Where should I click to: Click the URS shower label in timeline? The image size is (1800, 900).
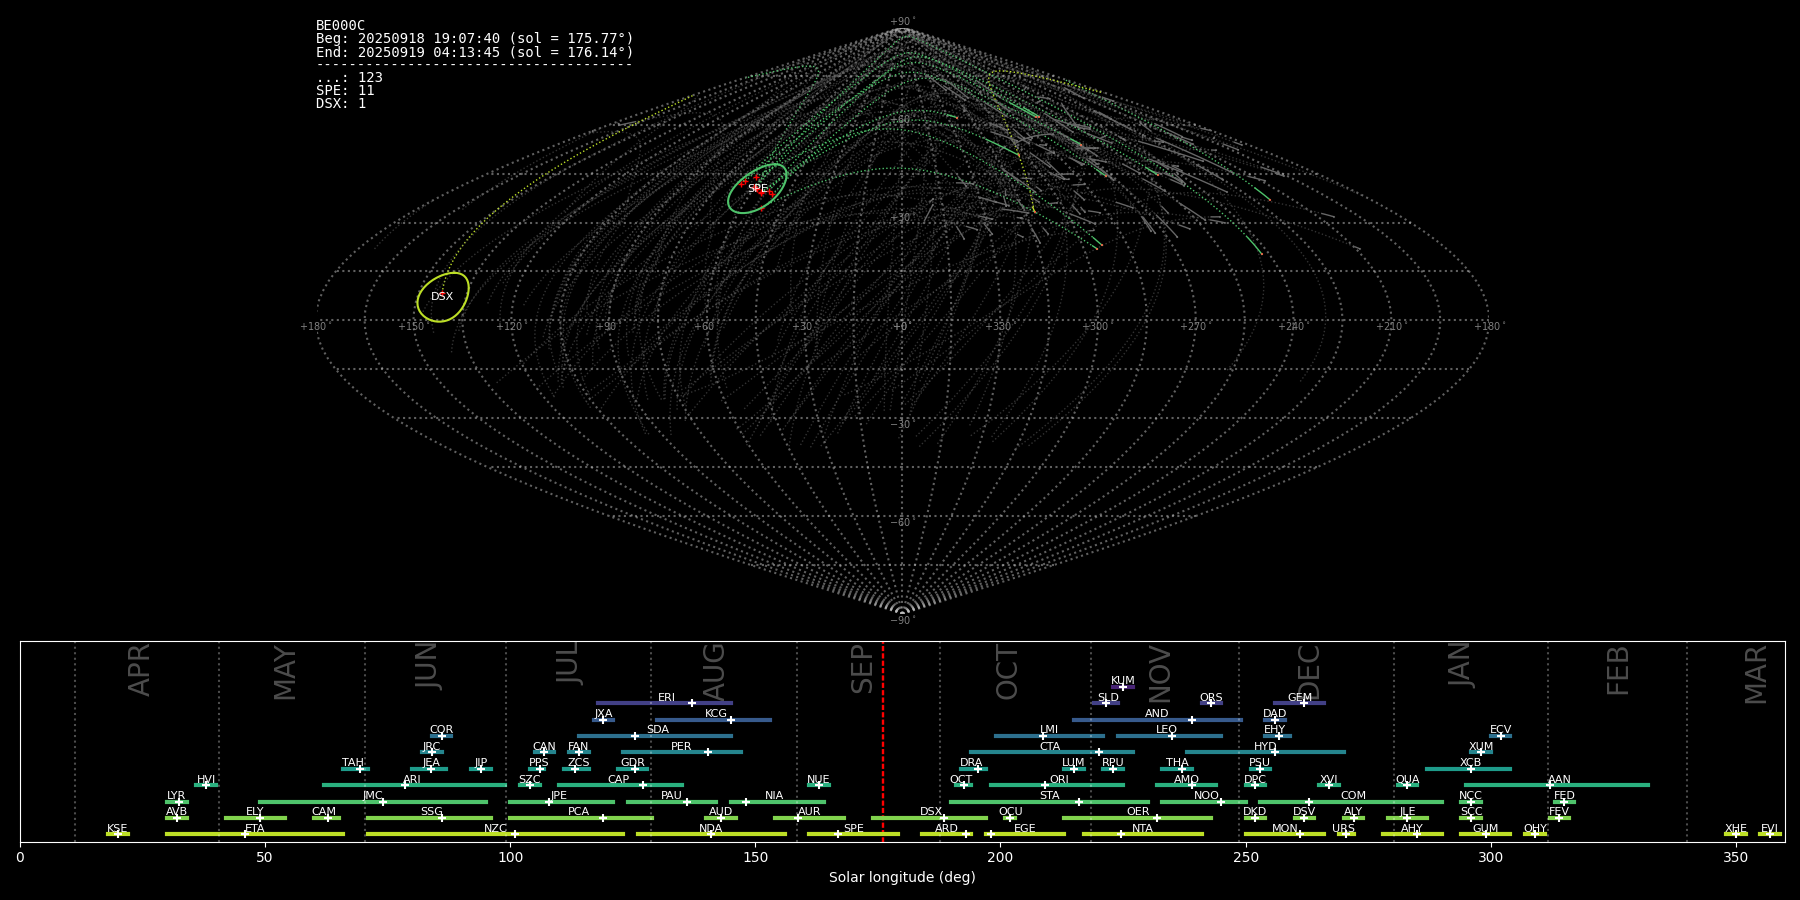pos(1343,829)
